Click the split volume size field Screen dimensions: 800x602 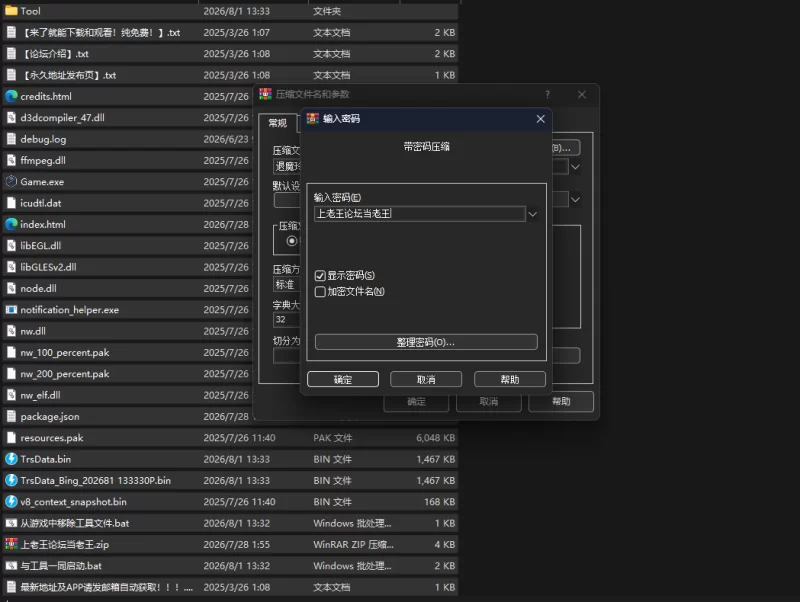coord(287,356)
